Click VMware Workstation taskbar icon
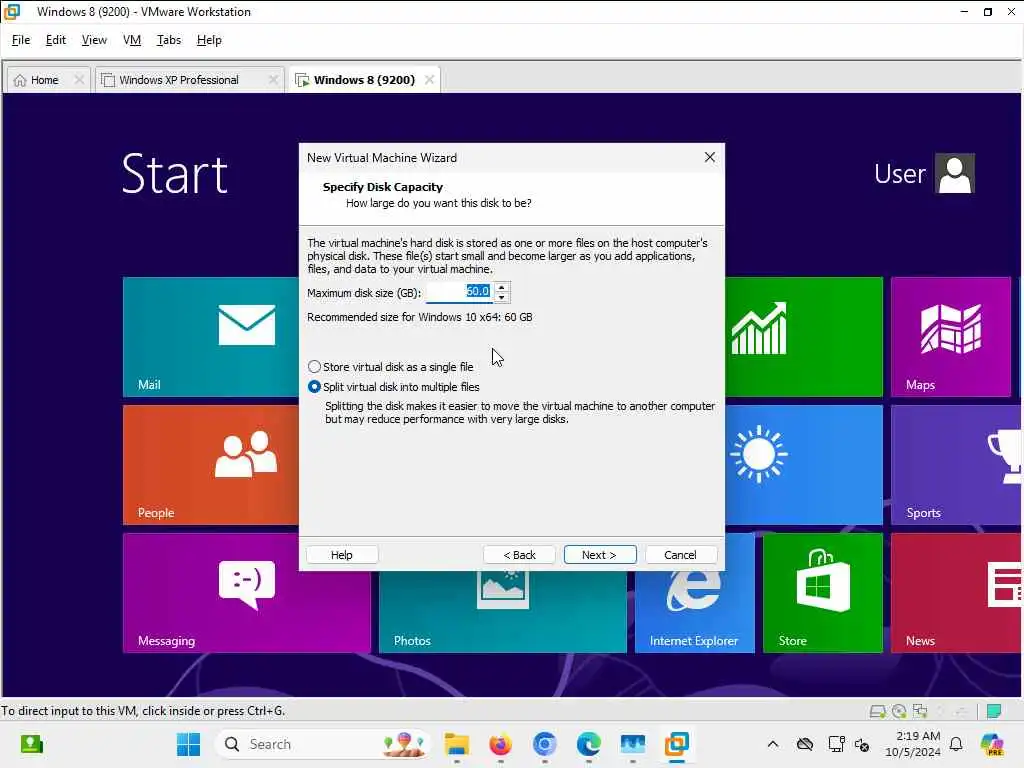 coord(677,744)
